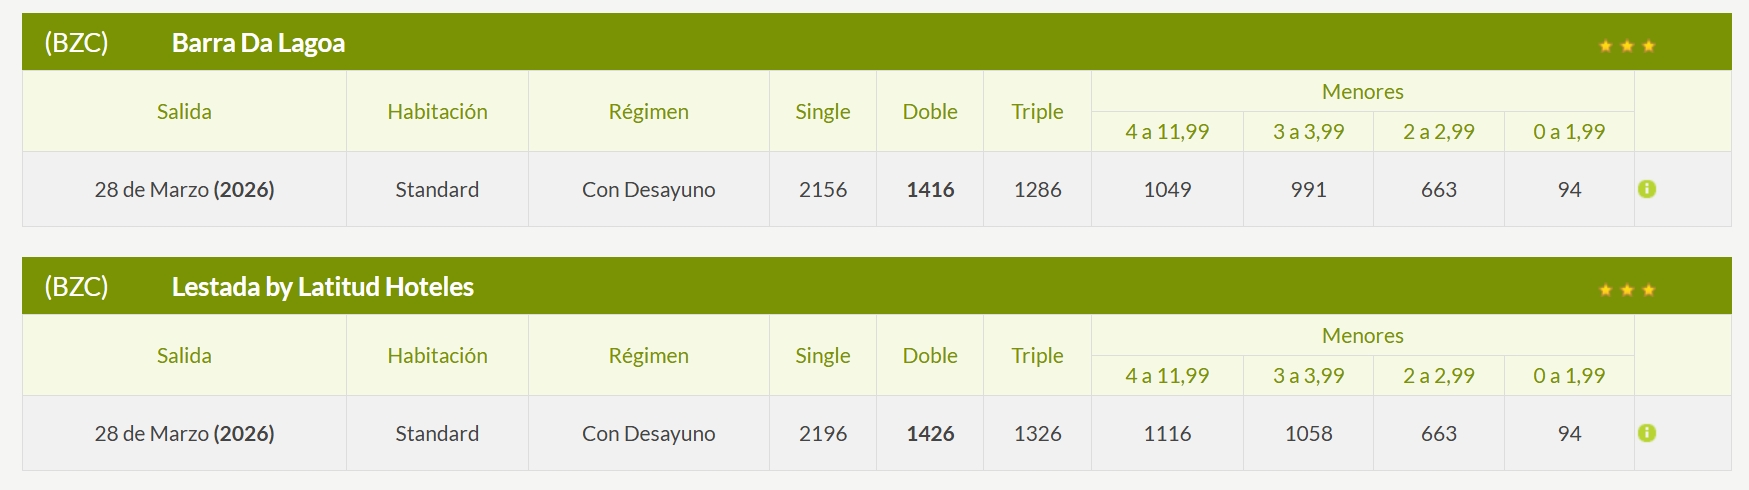The width and height of the screenshot is (1749, 490).
Task: Click the info icon in Lestada row
Action: (x=1646, y=433)
